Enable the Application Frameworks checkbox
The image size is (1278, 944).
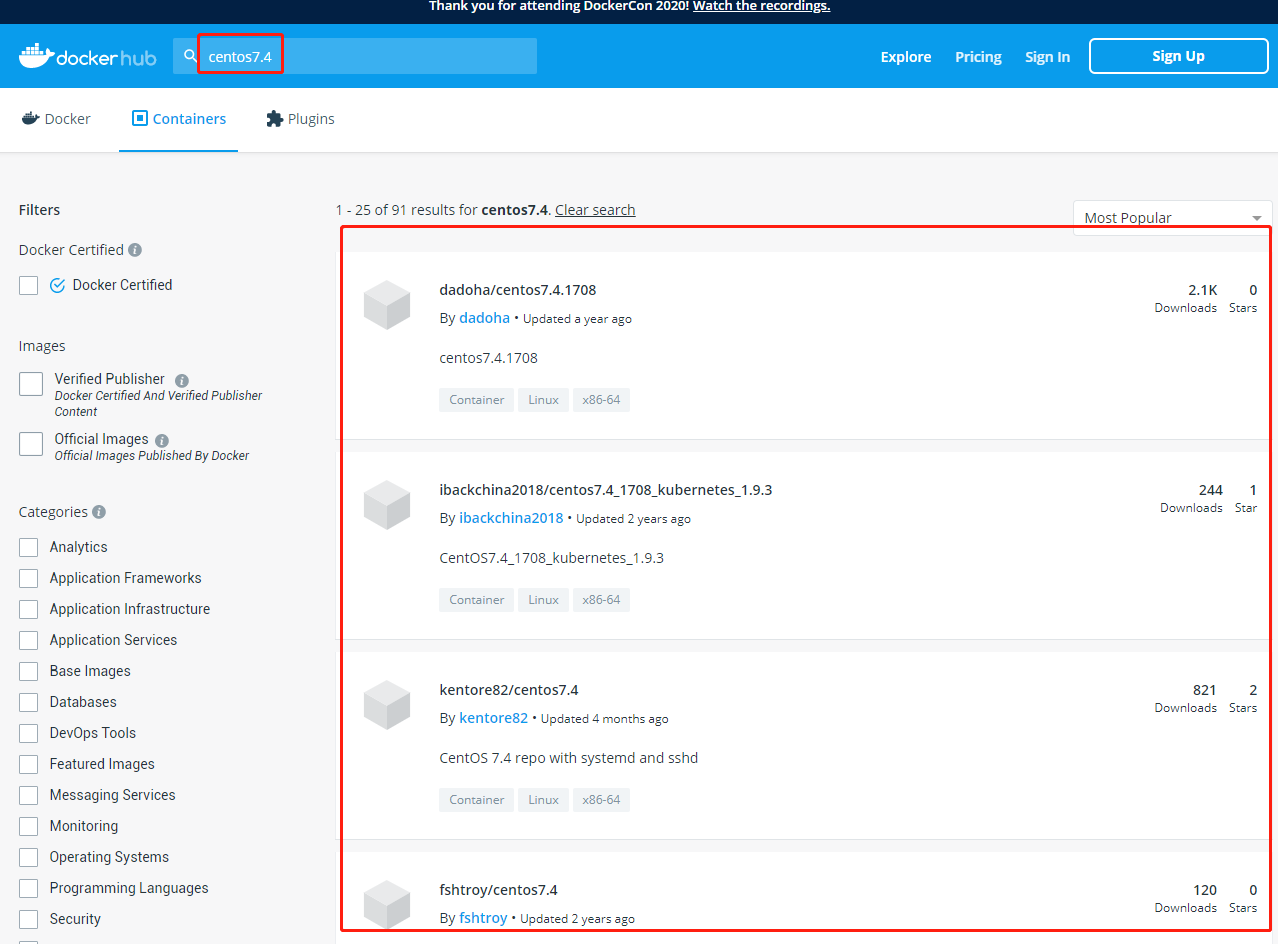tap(29, 578)
